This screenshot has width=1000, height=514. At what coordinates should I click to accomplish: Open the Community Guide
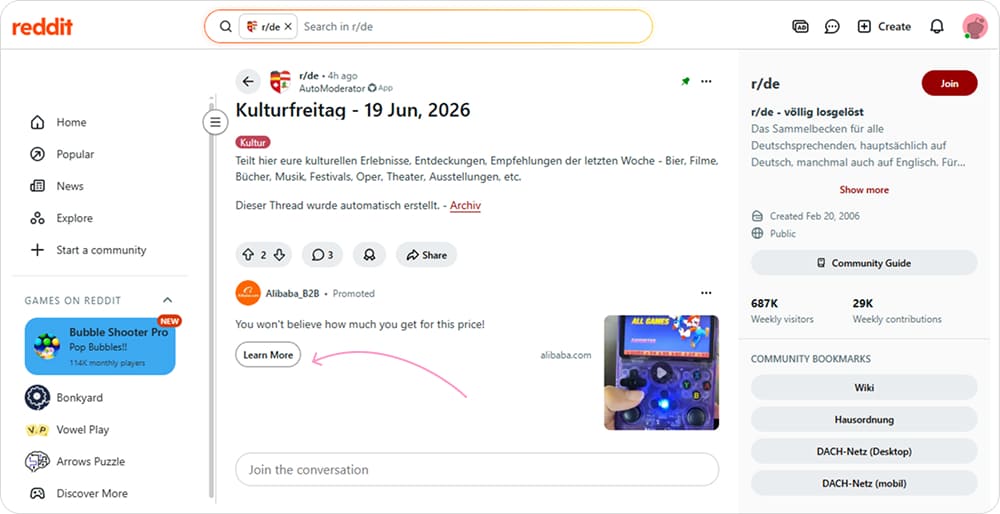(x=864, y=263)
